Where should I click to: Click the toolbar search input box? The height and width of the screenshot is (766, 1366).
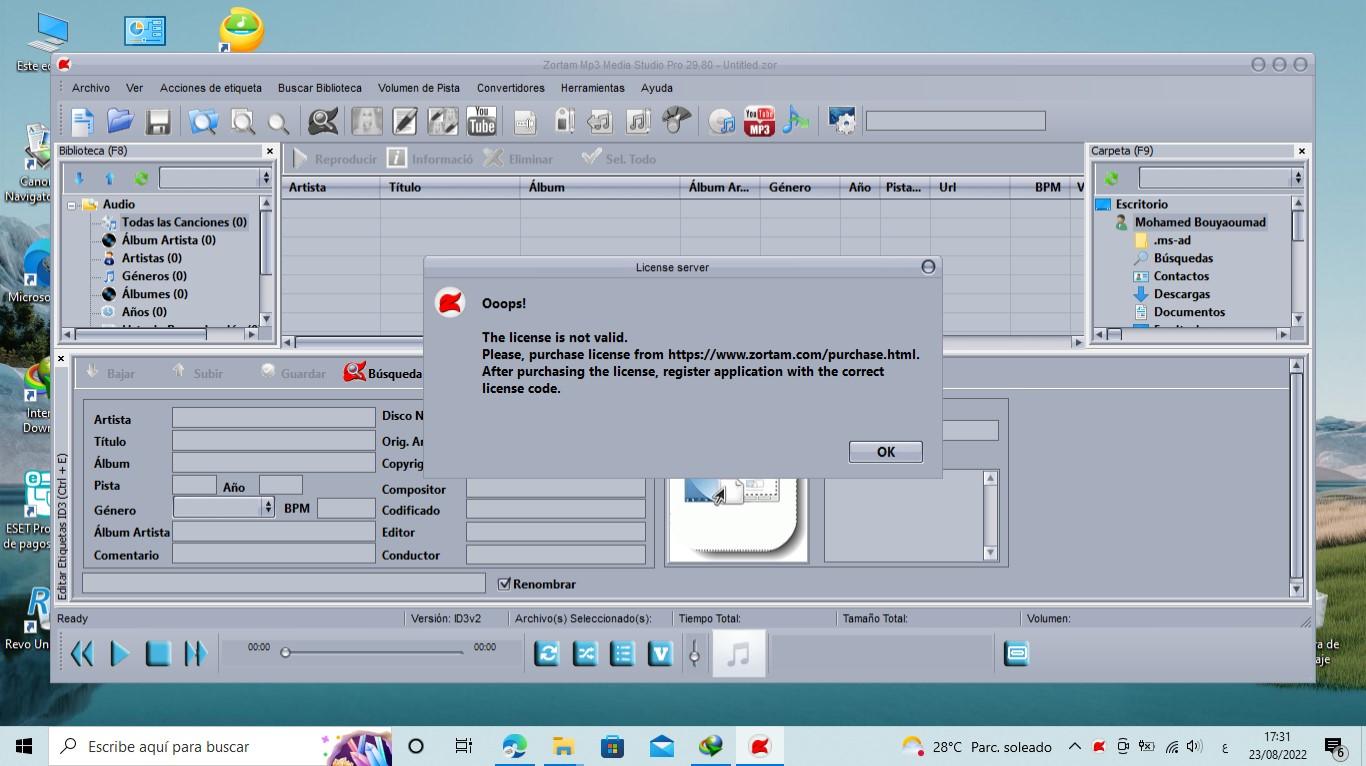(955, 121)
